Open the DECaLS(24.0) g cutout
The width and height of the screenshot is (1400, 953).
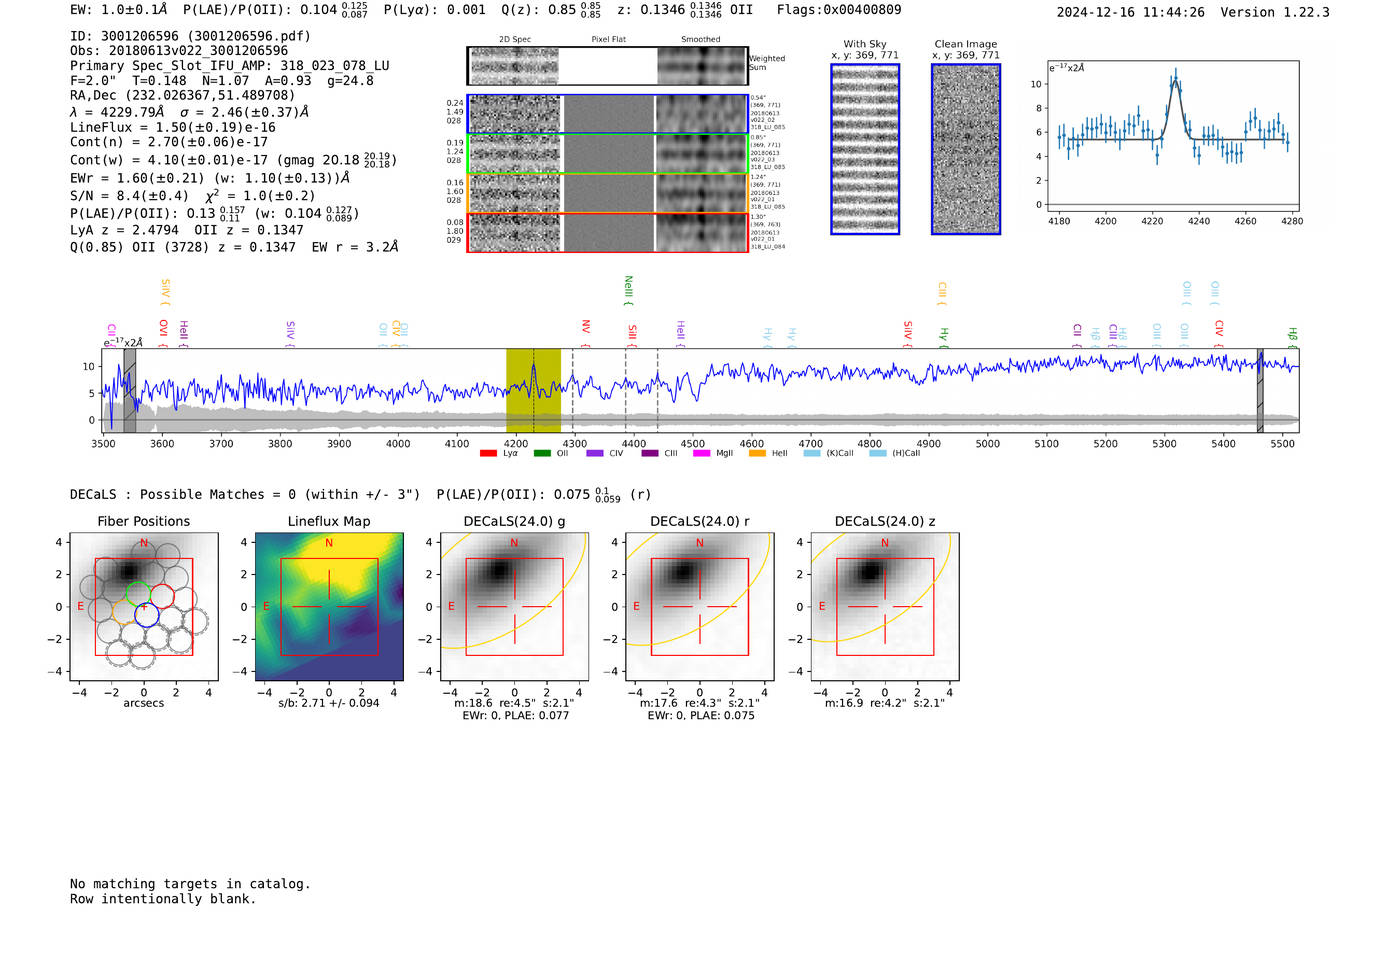tap(514, 606)
